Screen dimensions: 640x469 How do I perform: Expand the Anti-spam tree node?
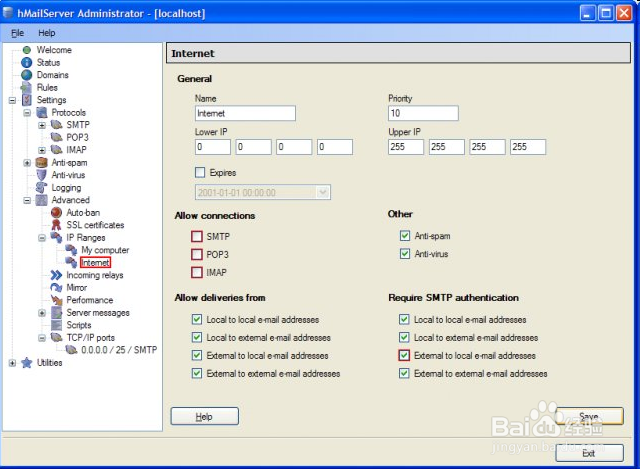[27, 163]
